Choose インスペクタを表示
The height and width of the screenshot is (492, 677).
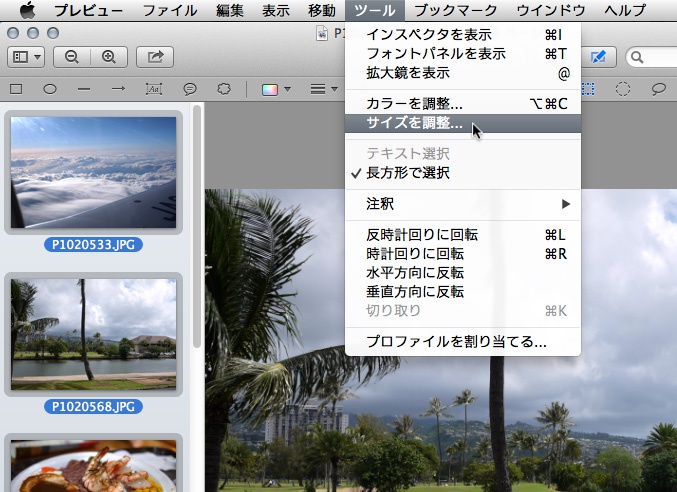pos(463,35)
